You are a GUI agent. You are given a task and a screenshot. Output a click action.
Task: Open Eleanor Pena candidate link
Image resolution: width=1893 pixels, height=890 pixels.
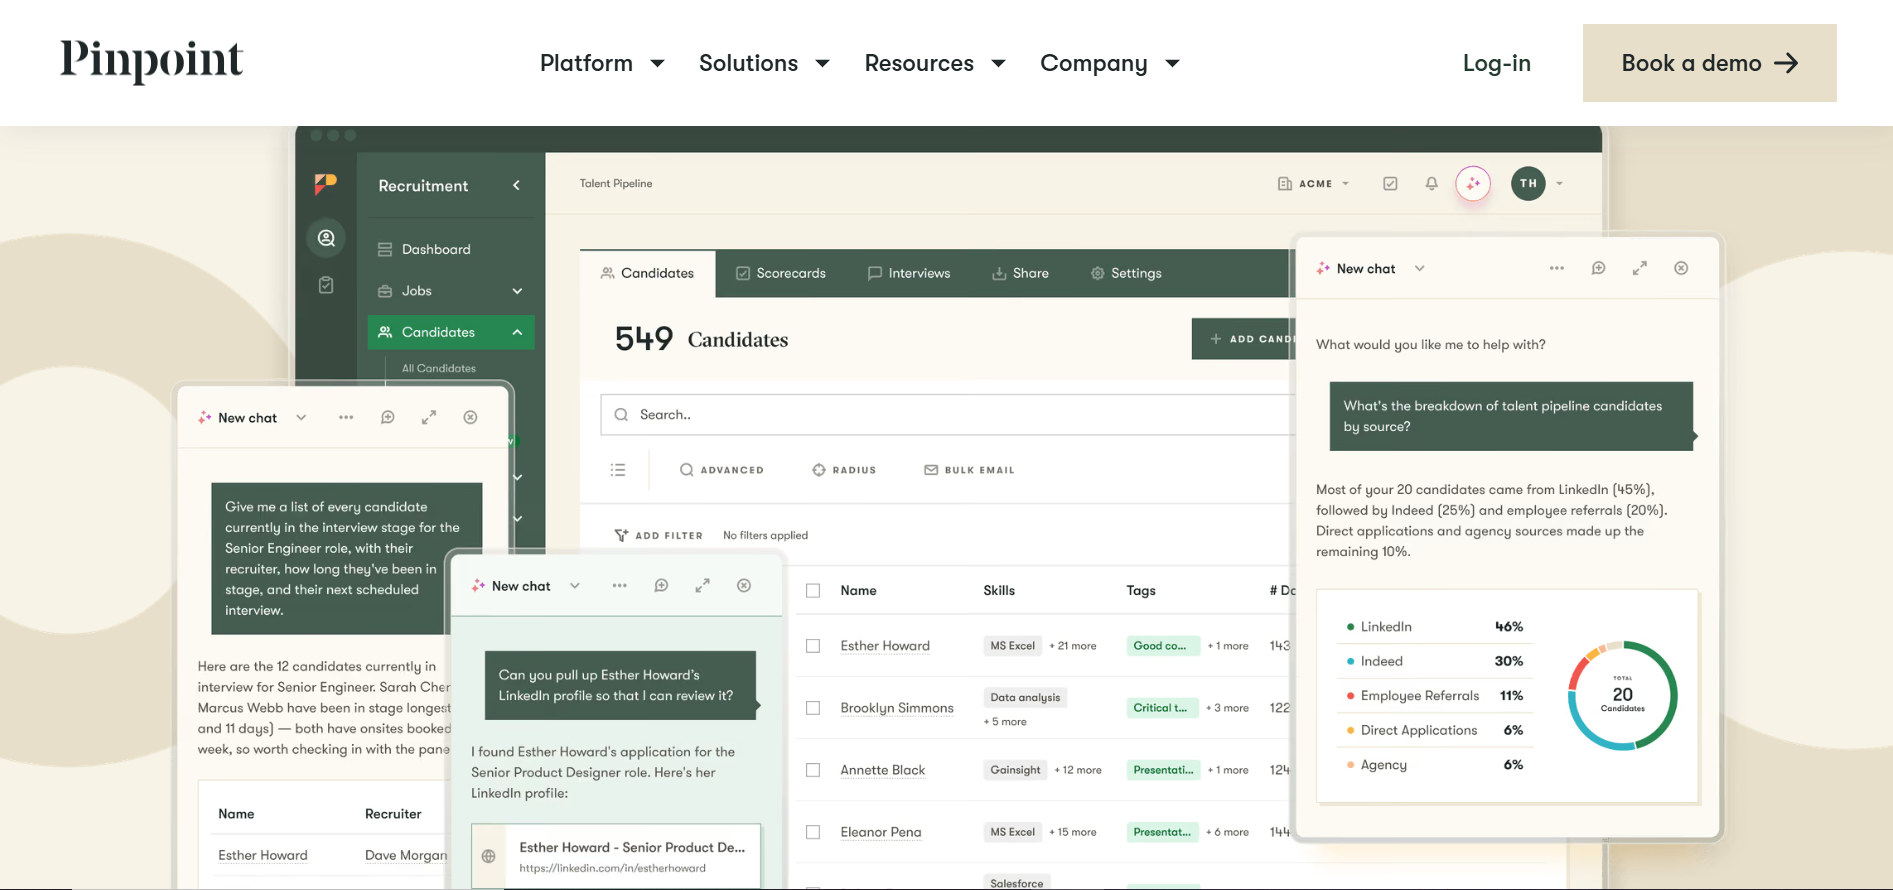click(x=881, y=832)
